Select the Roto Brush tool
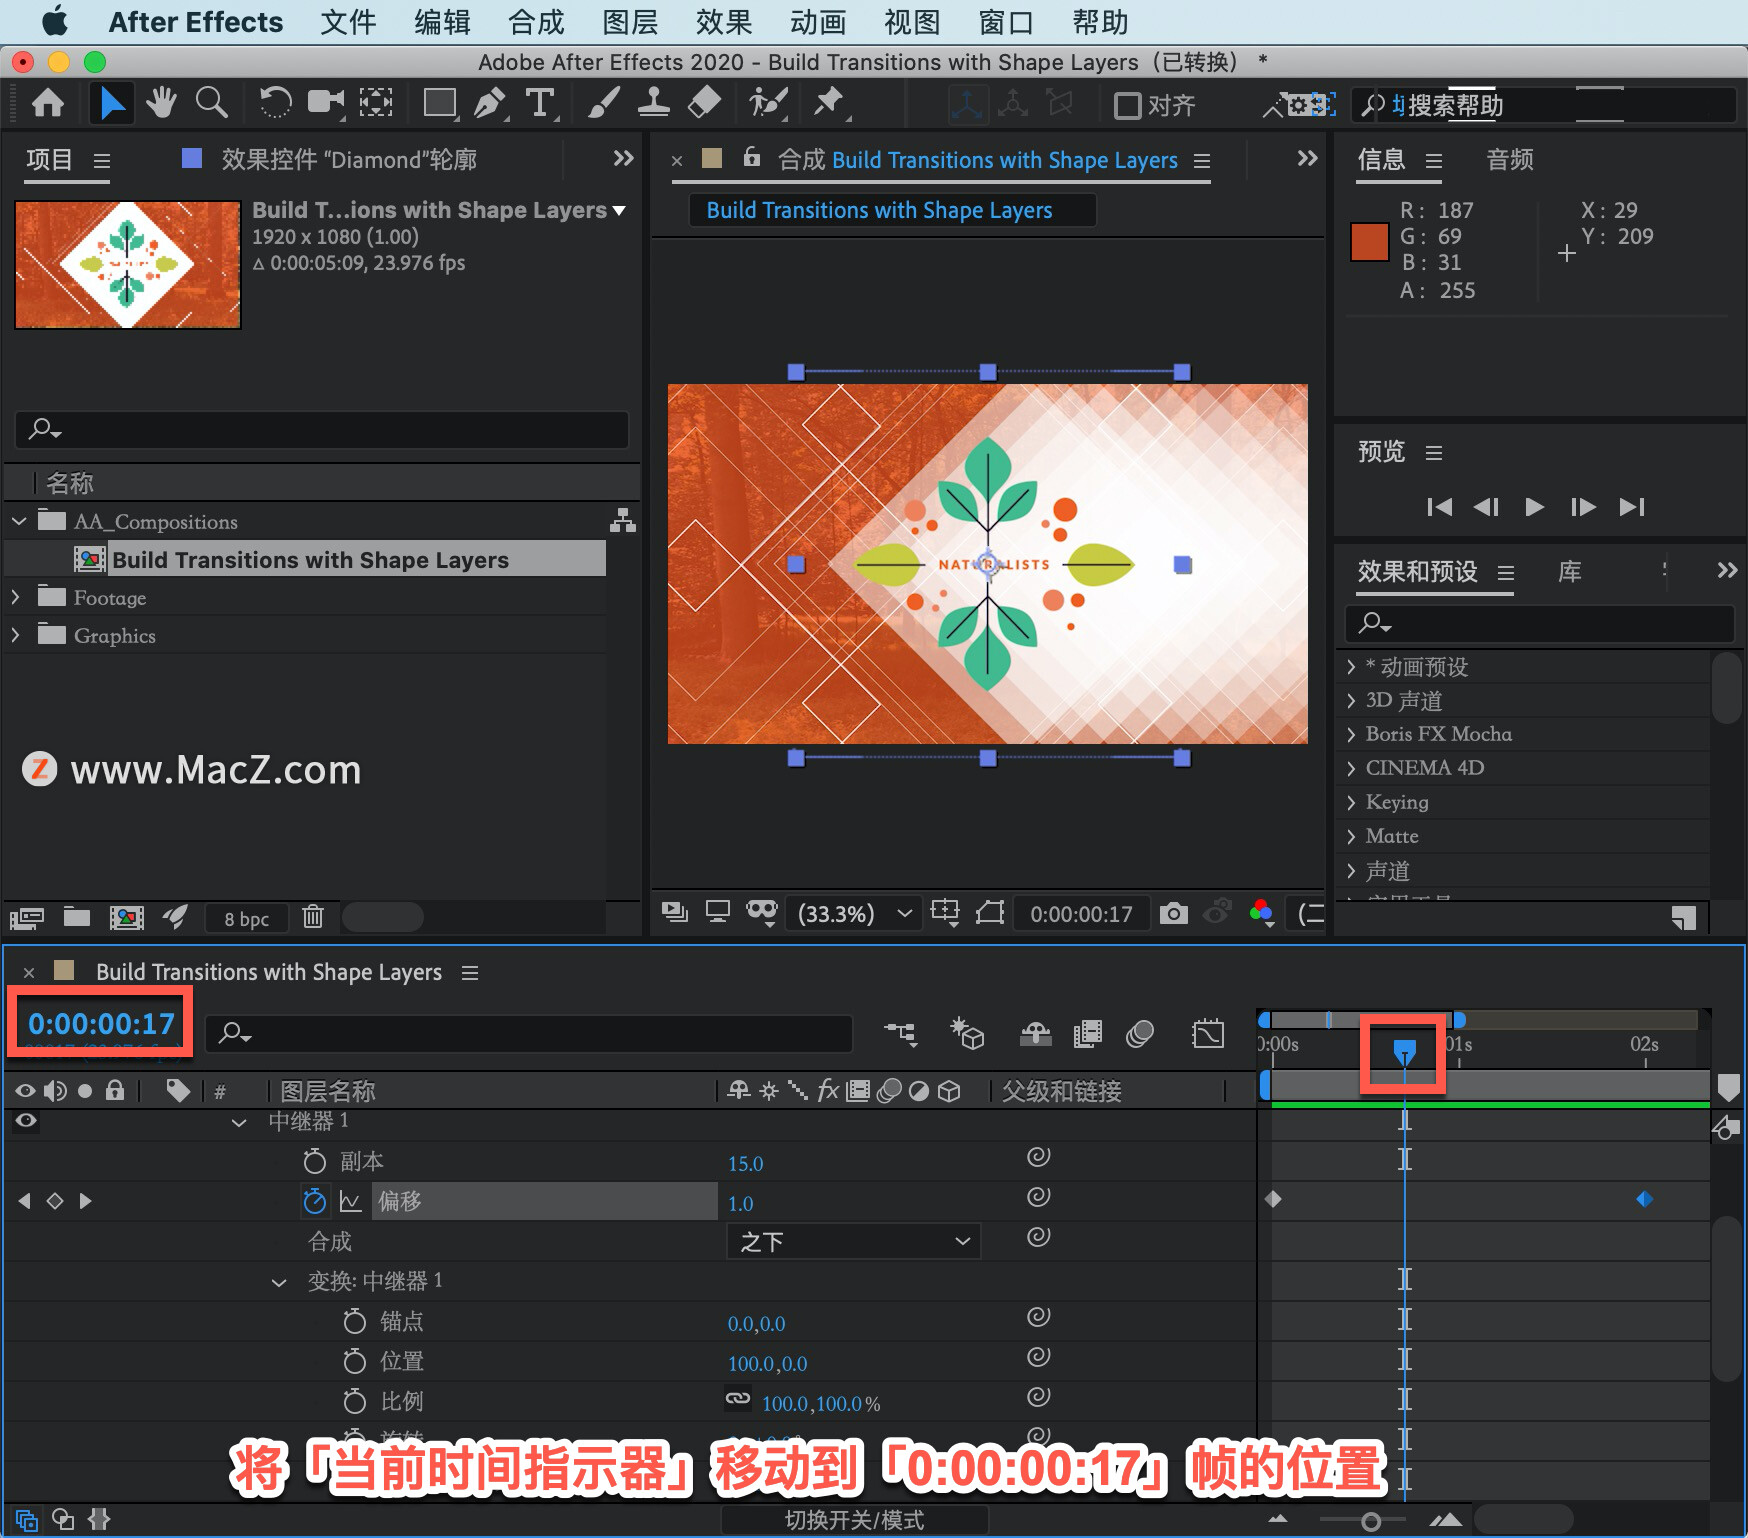 (768, 103)
